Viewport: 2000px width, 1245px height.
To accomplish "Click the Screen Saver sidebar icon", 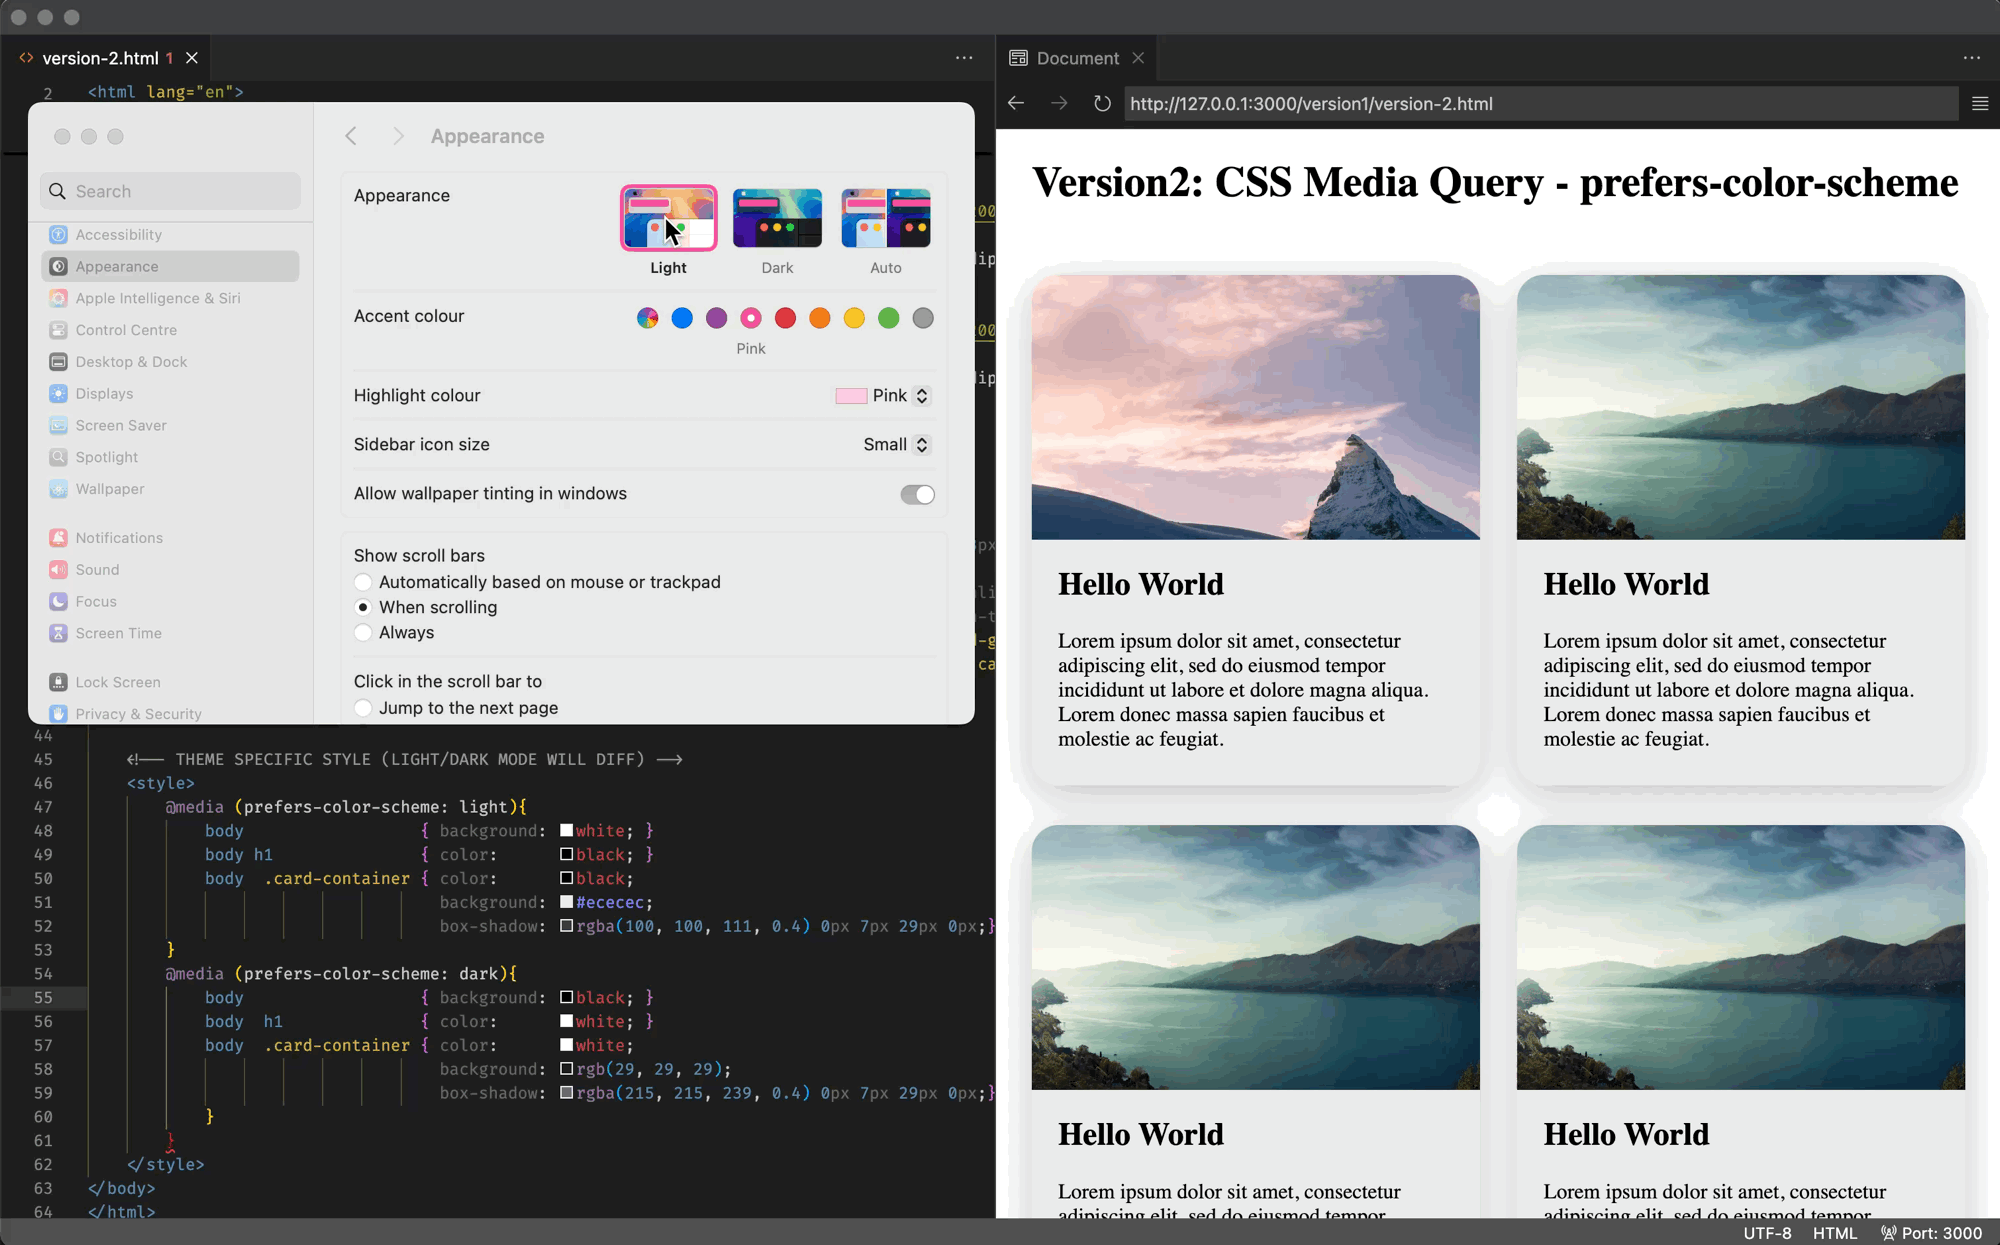I will [x=57, y=425].
